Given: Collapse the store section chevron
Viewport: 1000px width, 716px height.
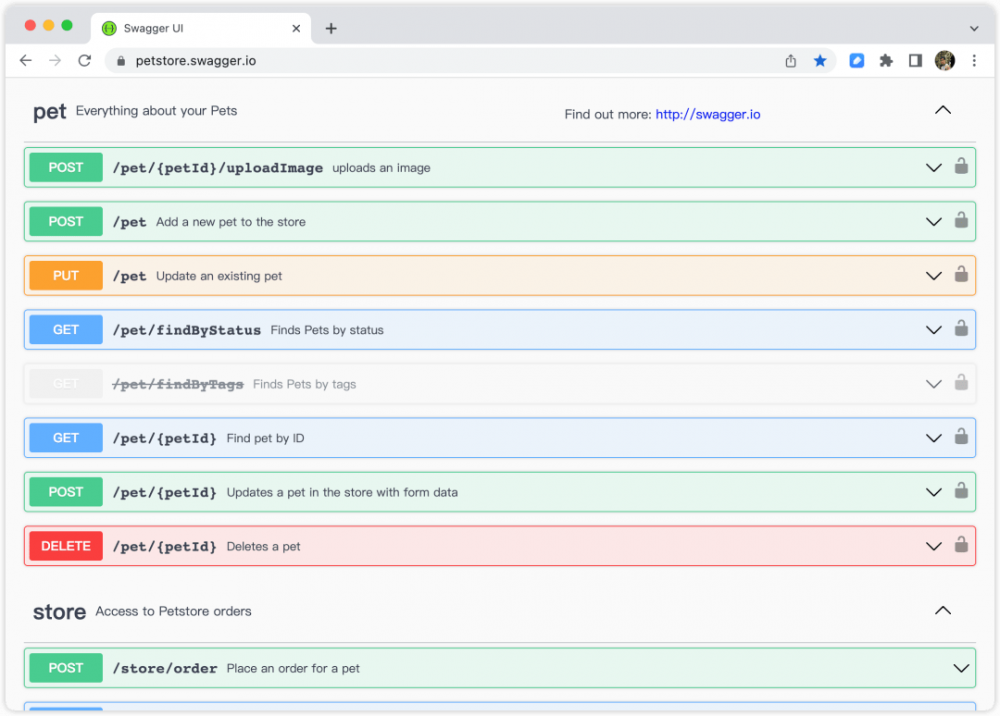Looking at the screenshot, I should pyautogui.click(x=942, y=610).
